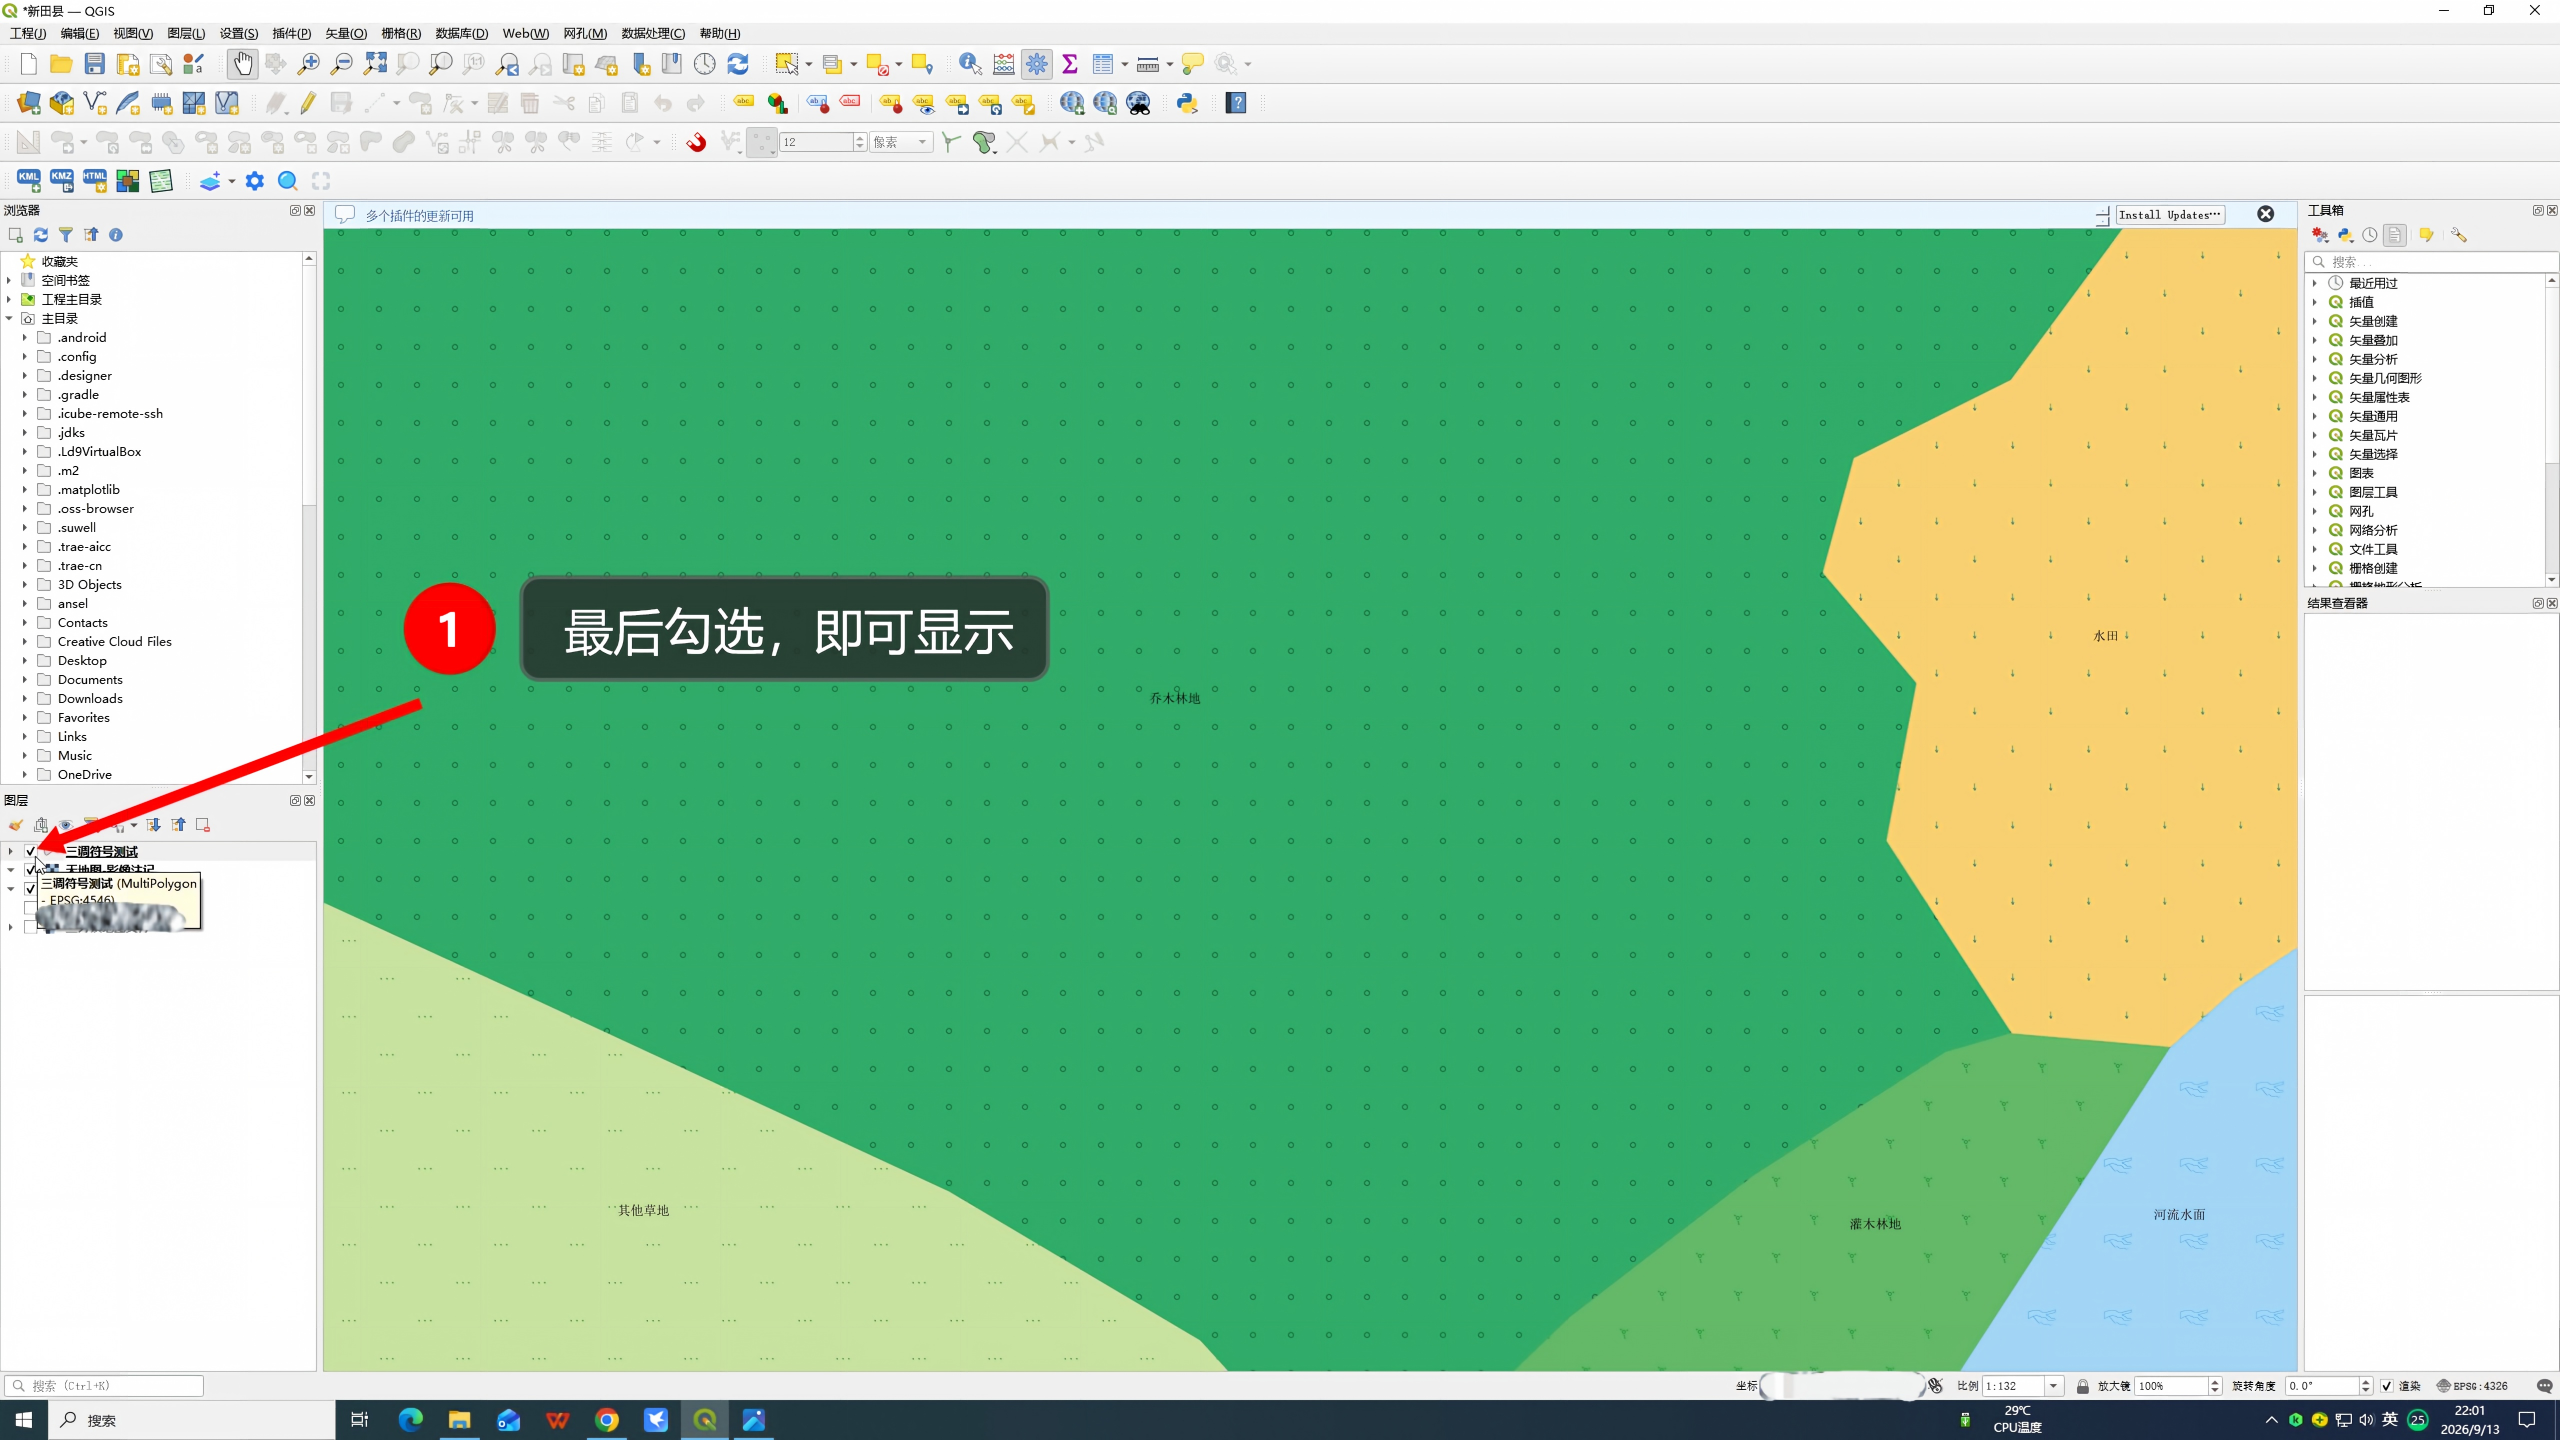Open the 图层(L) menu
Viewport: 2560px width, 1440px height.
click(x=186, y=33)
